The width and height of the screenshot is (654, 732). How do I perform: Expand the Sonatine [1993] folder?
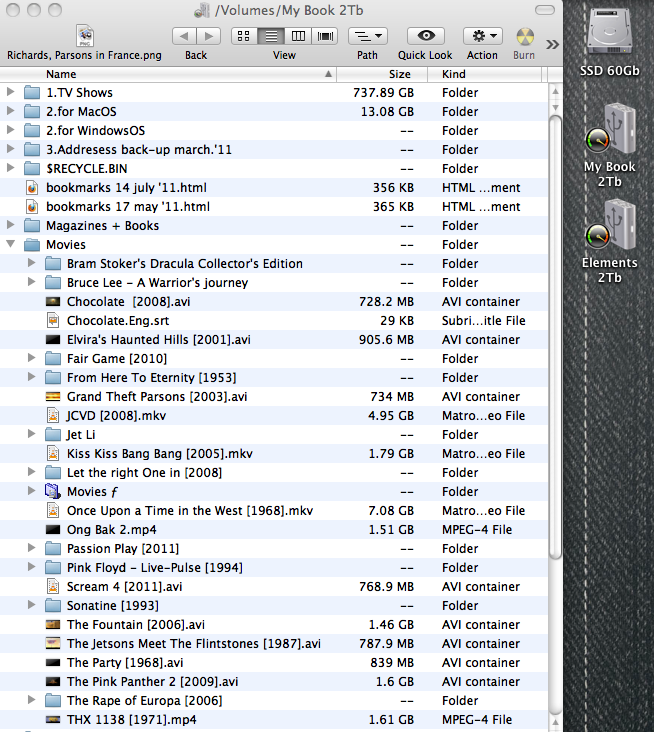tap(31, 605)
